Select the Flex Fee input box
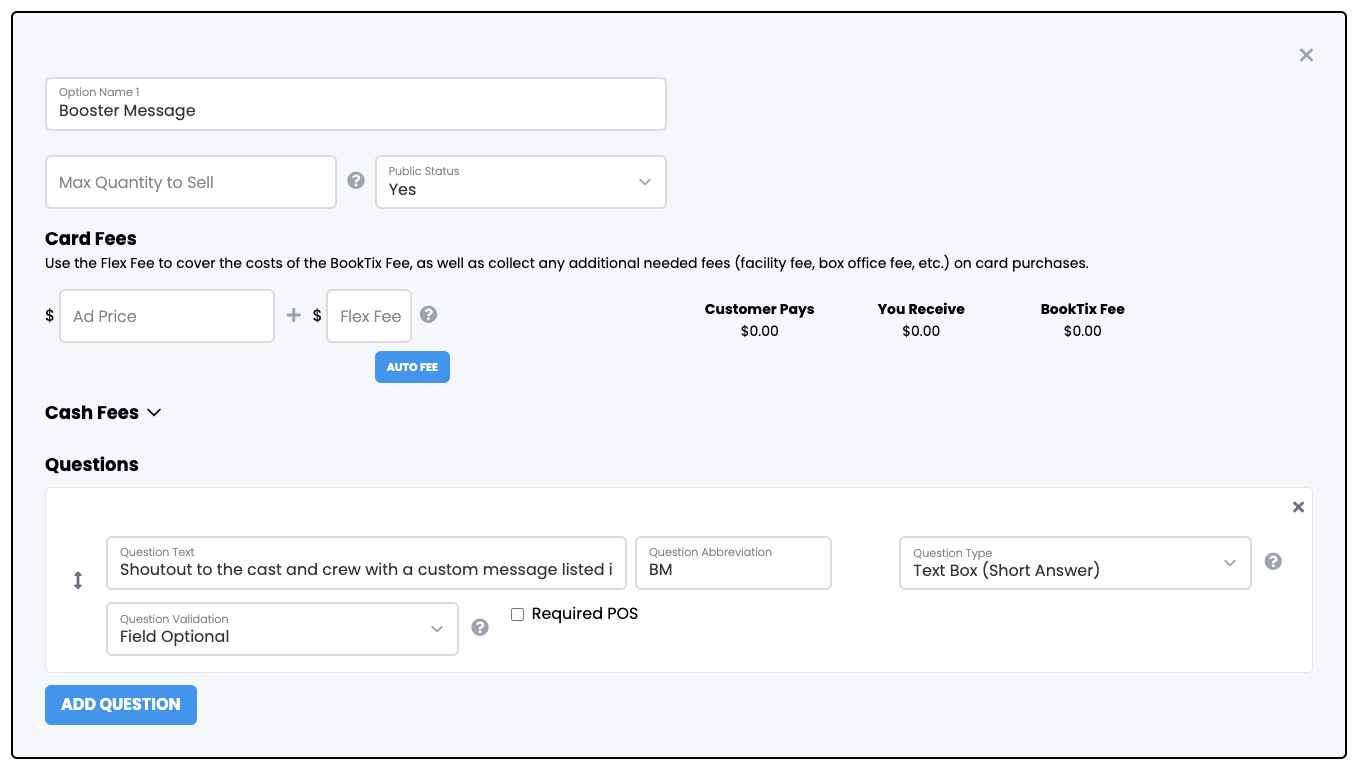 click(369, 316)
